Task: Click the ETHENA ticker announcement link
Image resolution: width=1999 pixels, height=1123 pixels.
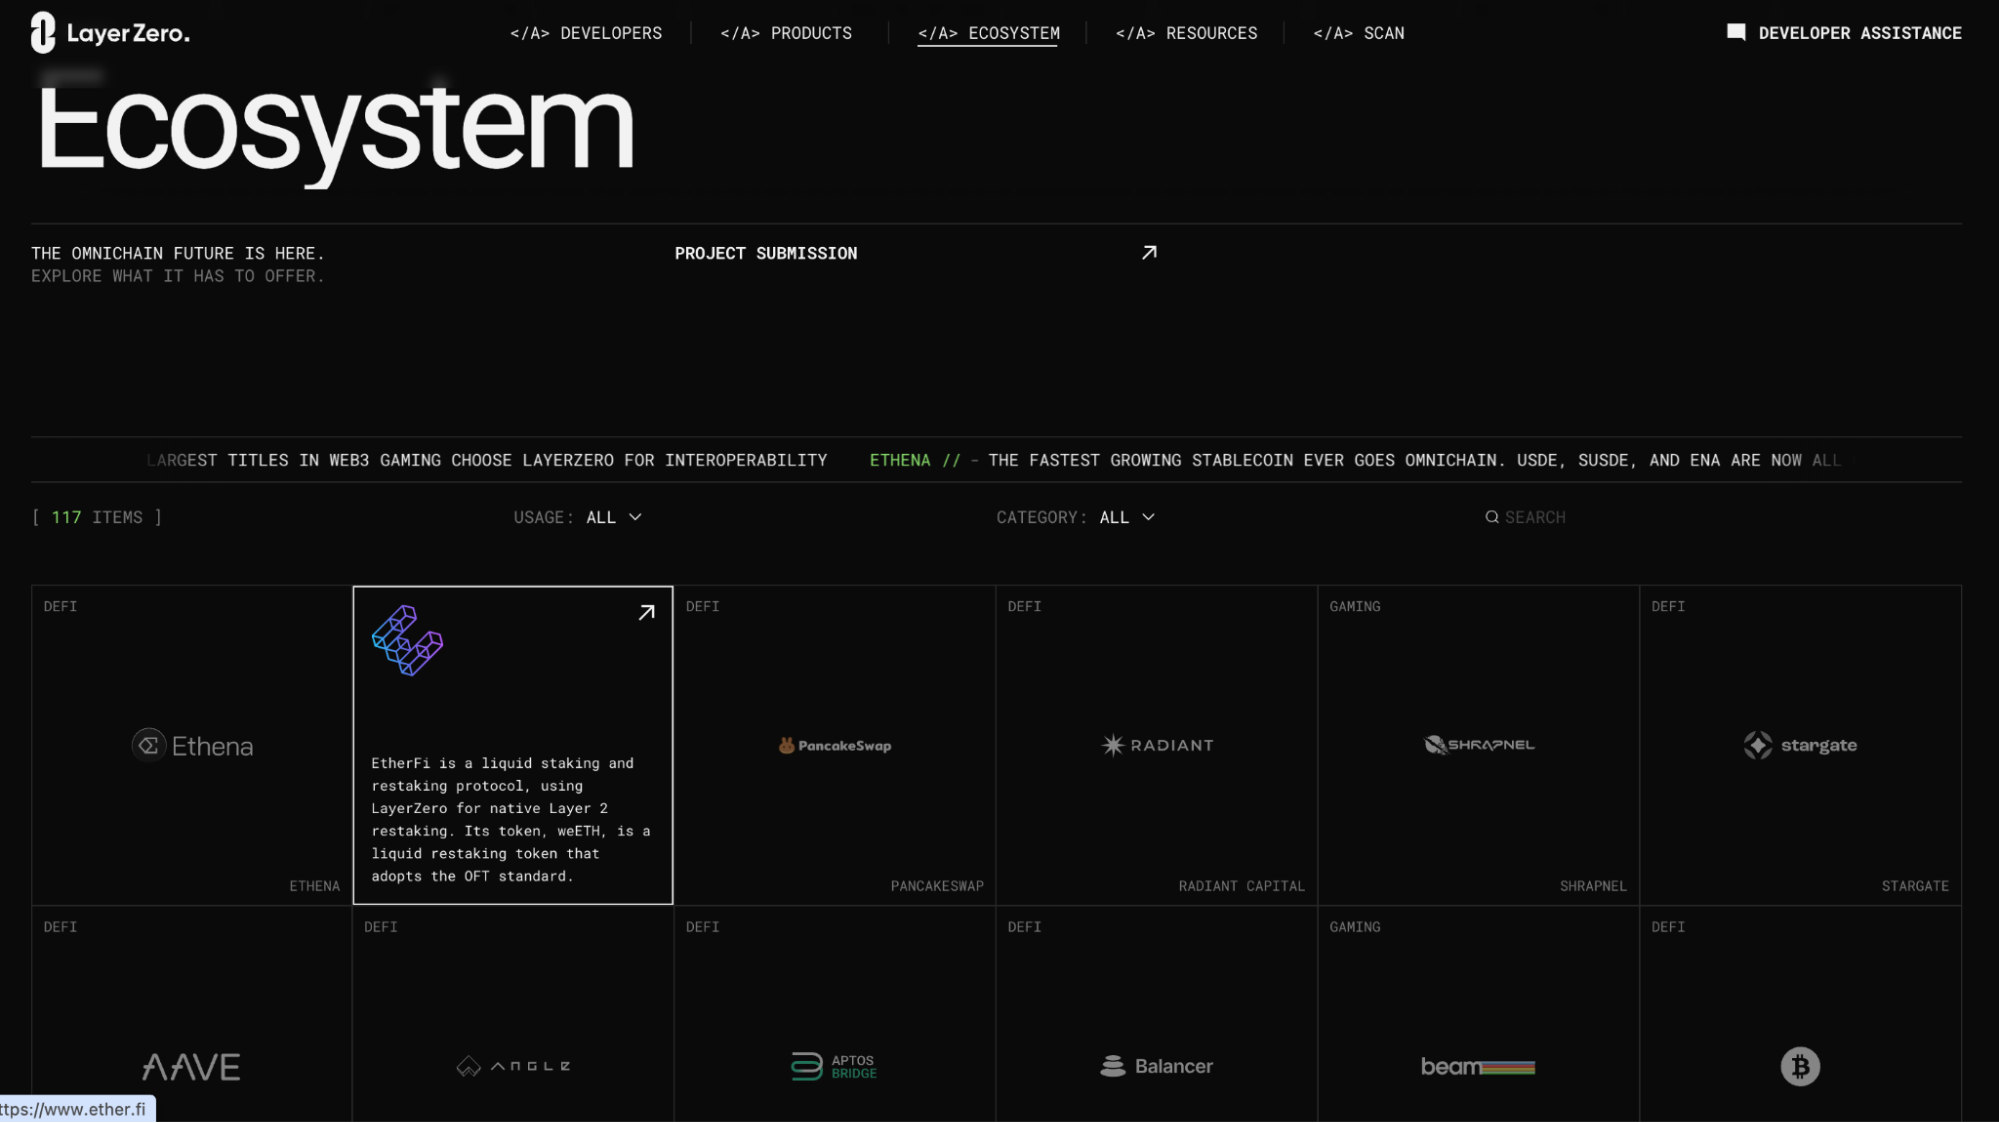Action: tap(900, 460)
